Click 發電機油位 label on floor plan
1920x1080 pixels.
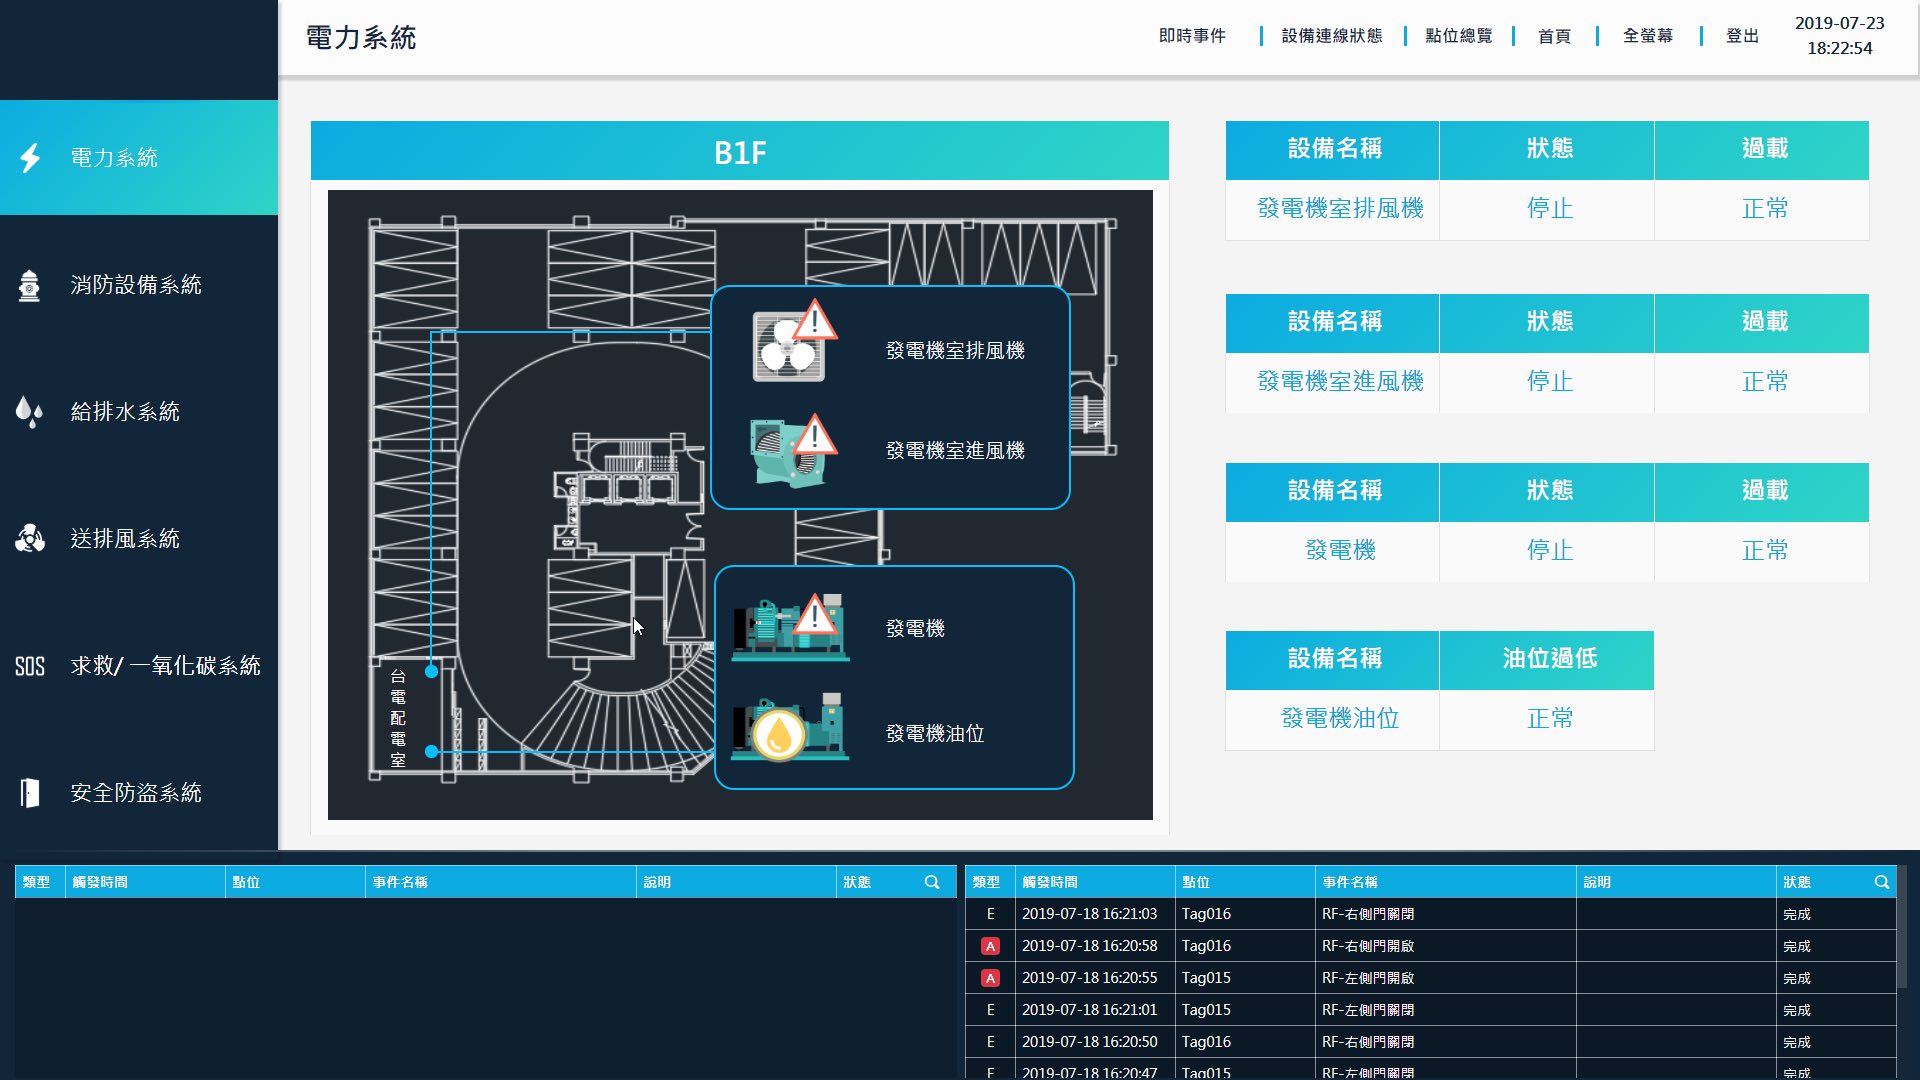(x=935, y=734)
